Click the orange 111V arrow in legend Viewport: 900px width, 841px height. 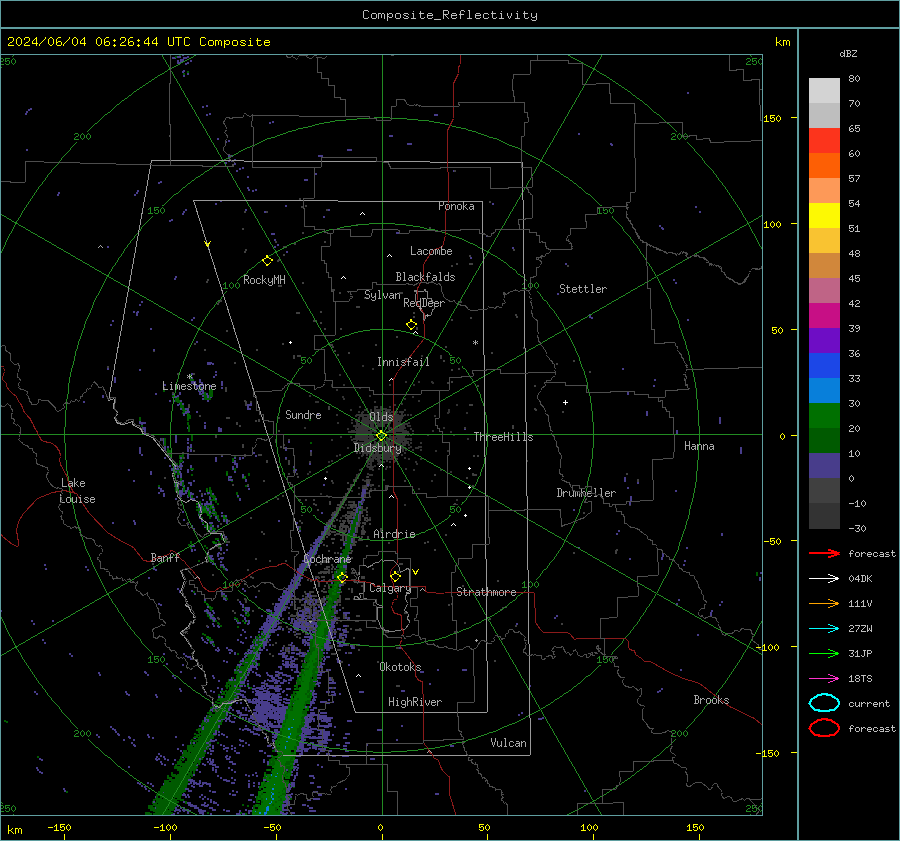click(x=824, y=603)
